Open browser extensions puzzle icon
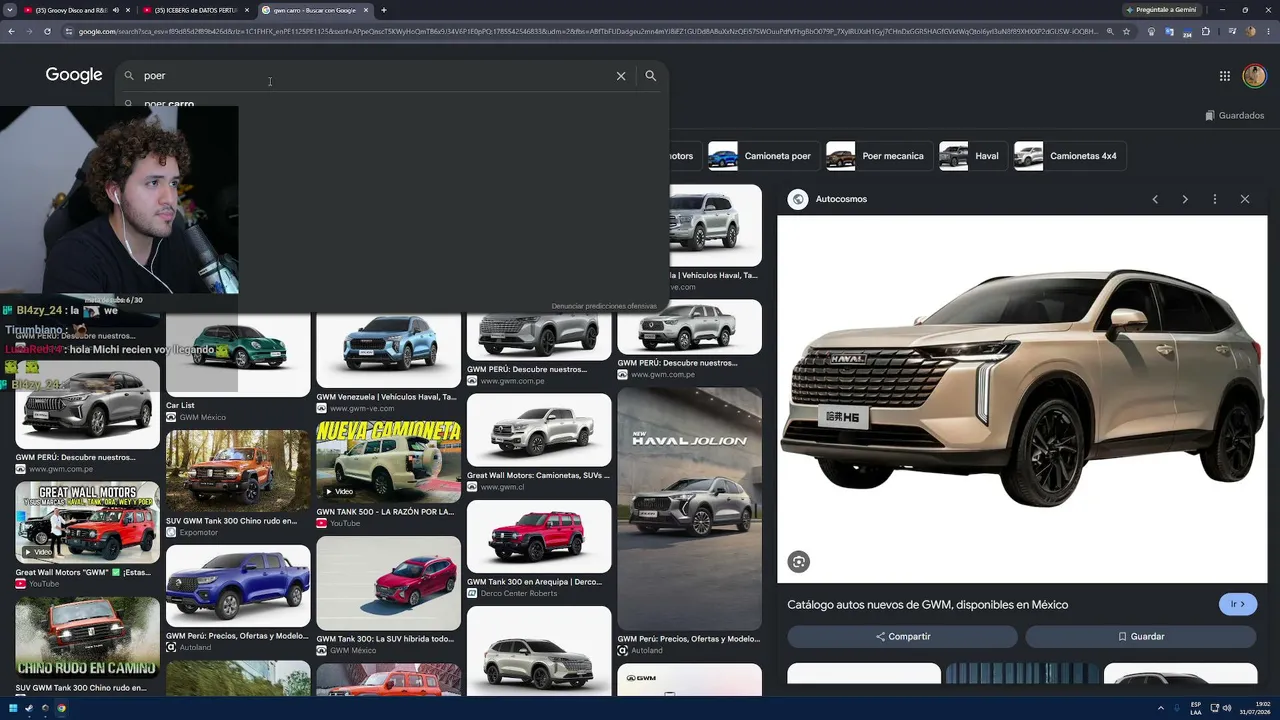 1205,31
